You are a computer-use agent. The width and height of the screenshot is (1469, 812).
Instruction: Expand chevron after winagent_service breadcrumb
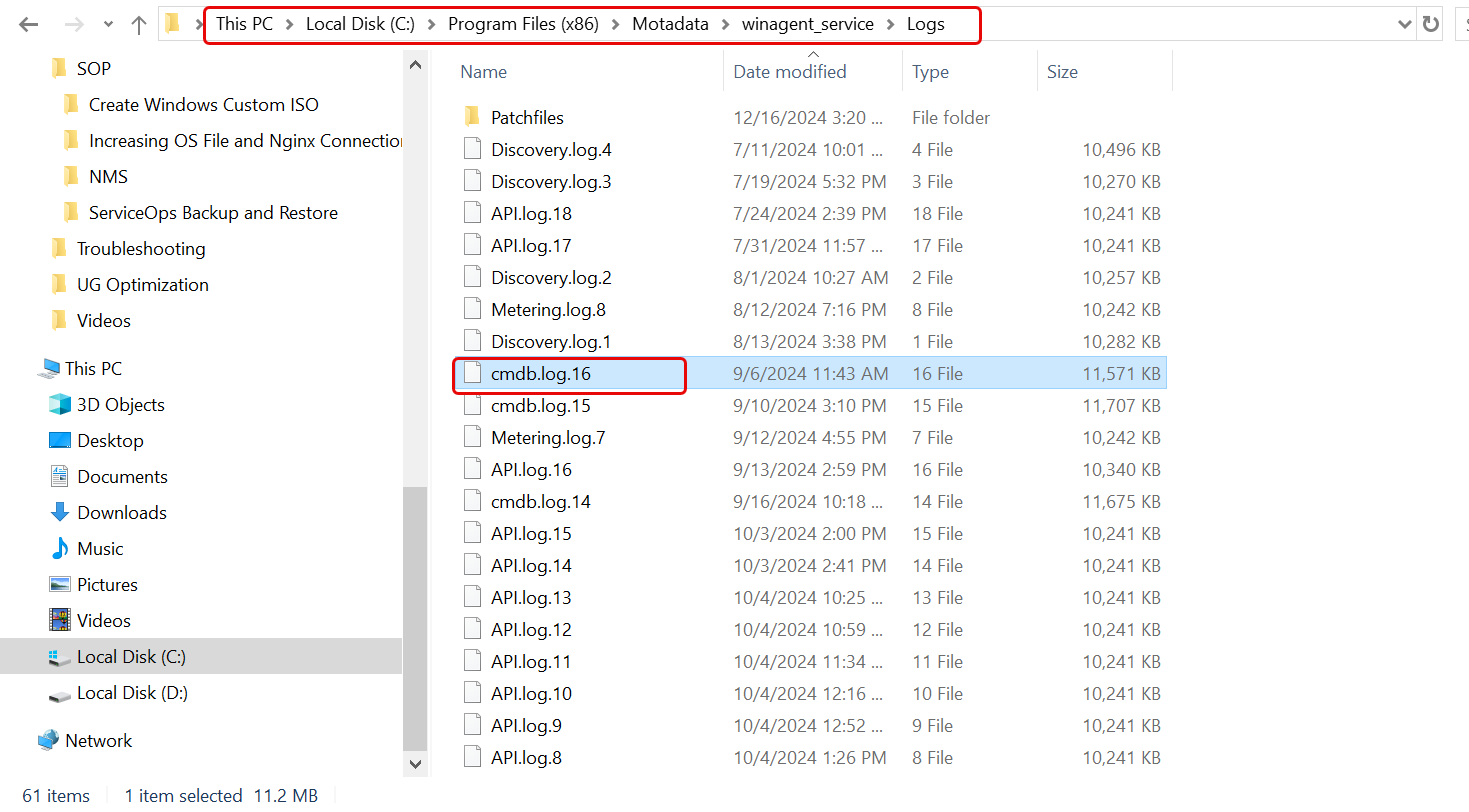tap(890, 24)
